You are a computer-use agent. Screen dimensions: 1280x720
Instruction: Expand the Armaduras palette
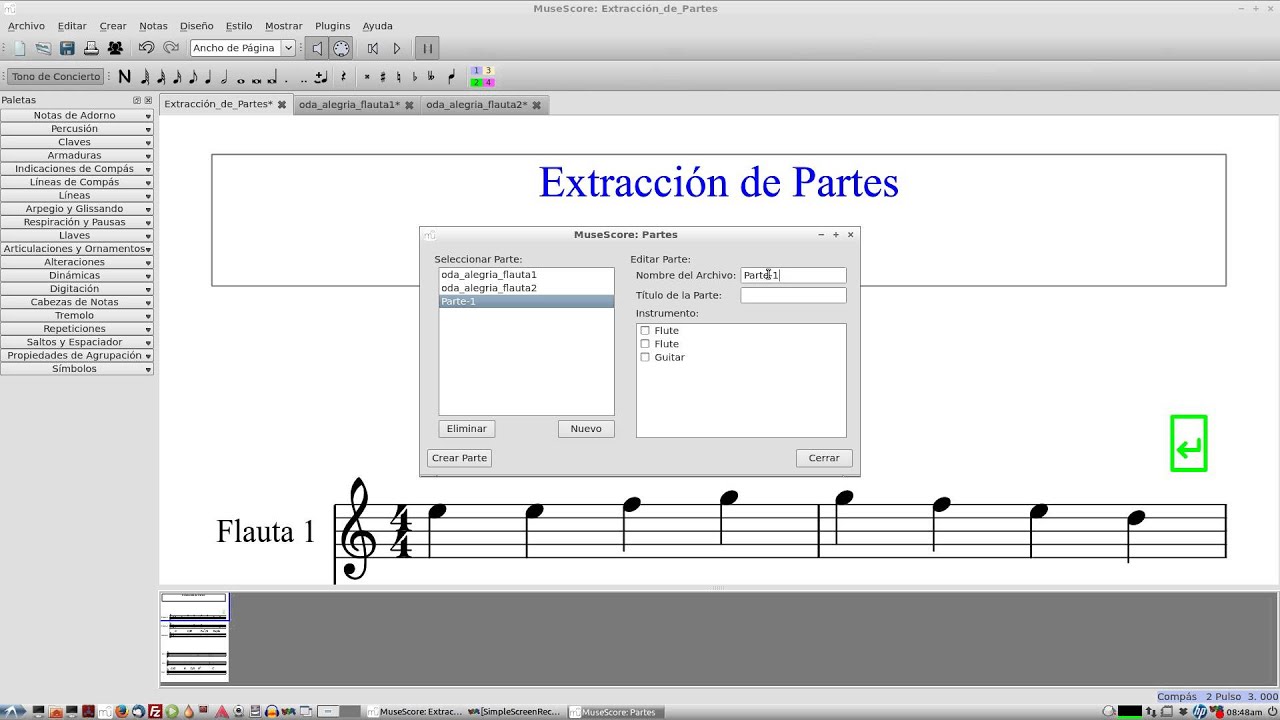tap(76, 155)
